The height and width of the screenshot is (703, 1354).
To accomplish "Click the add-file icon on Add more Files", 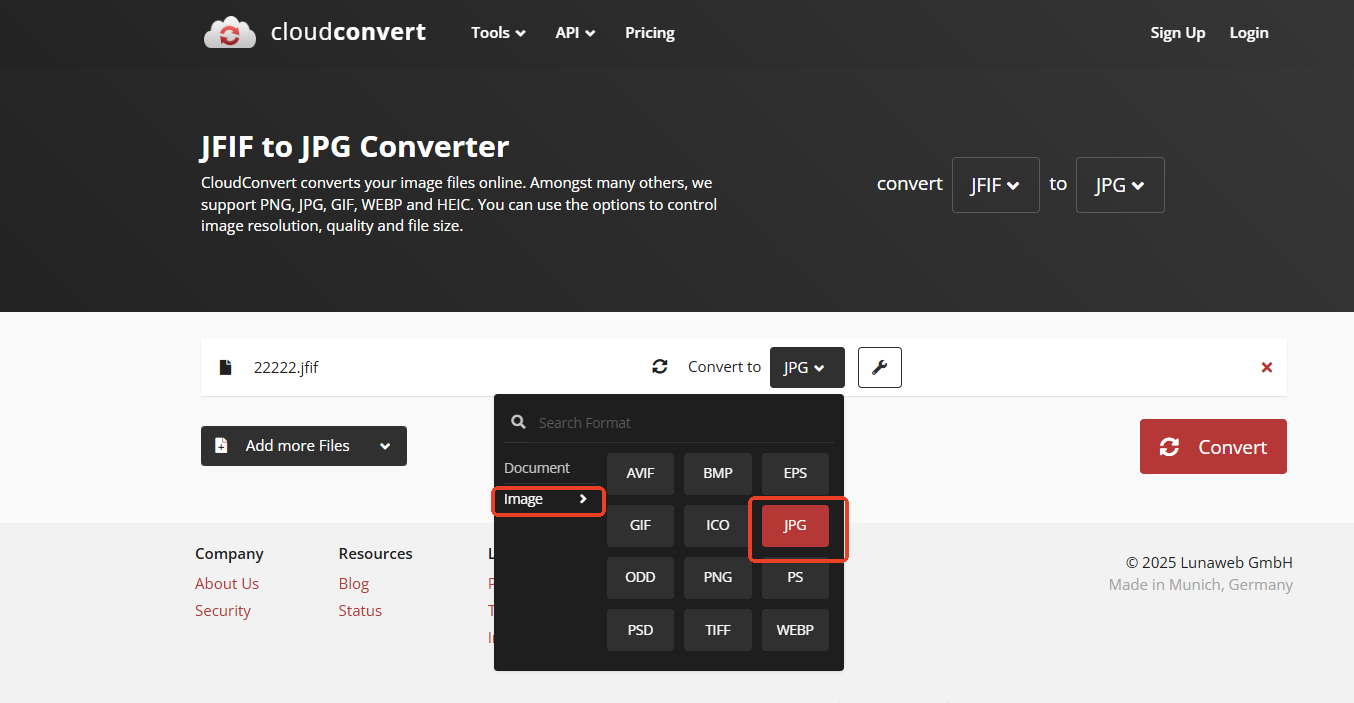I will [221, 446].
